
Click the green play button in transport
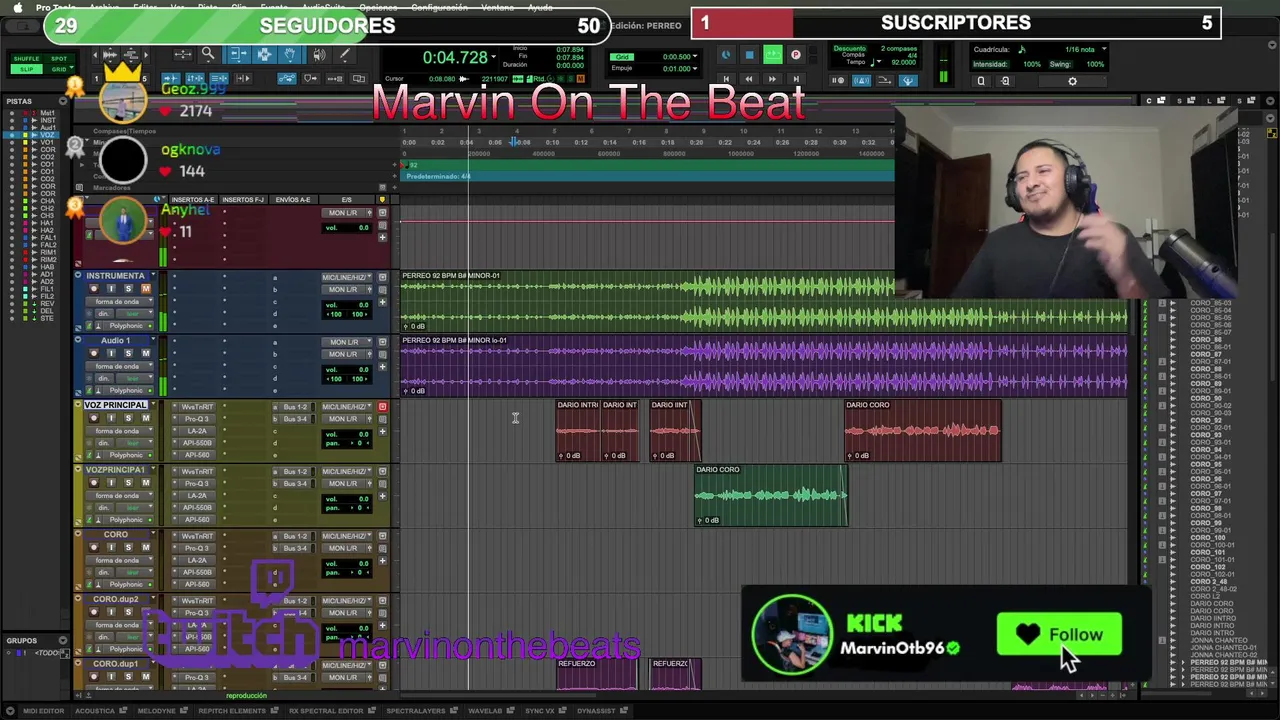(772, 55)
